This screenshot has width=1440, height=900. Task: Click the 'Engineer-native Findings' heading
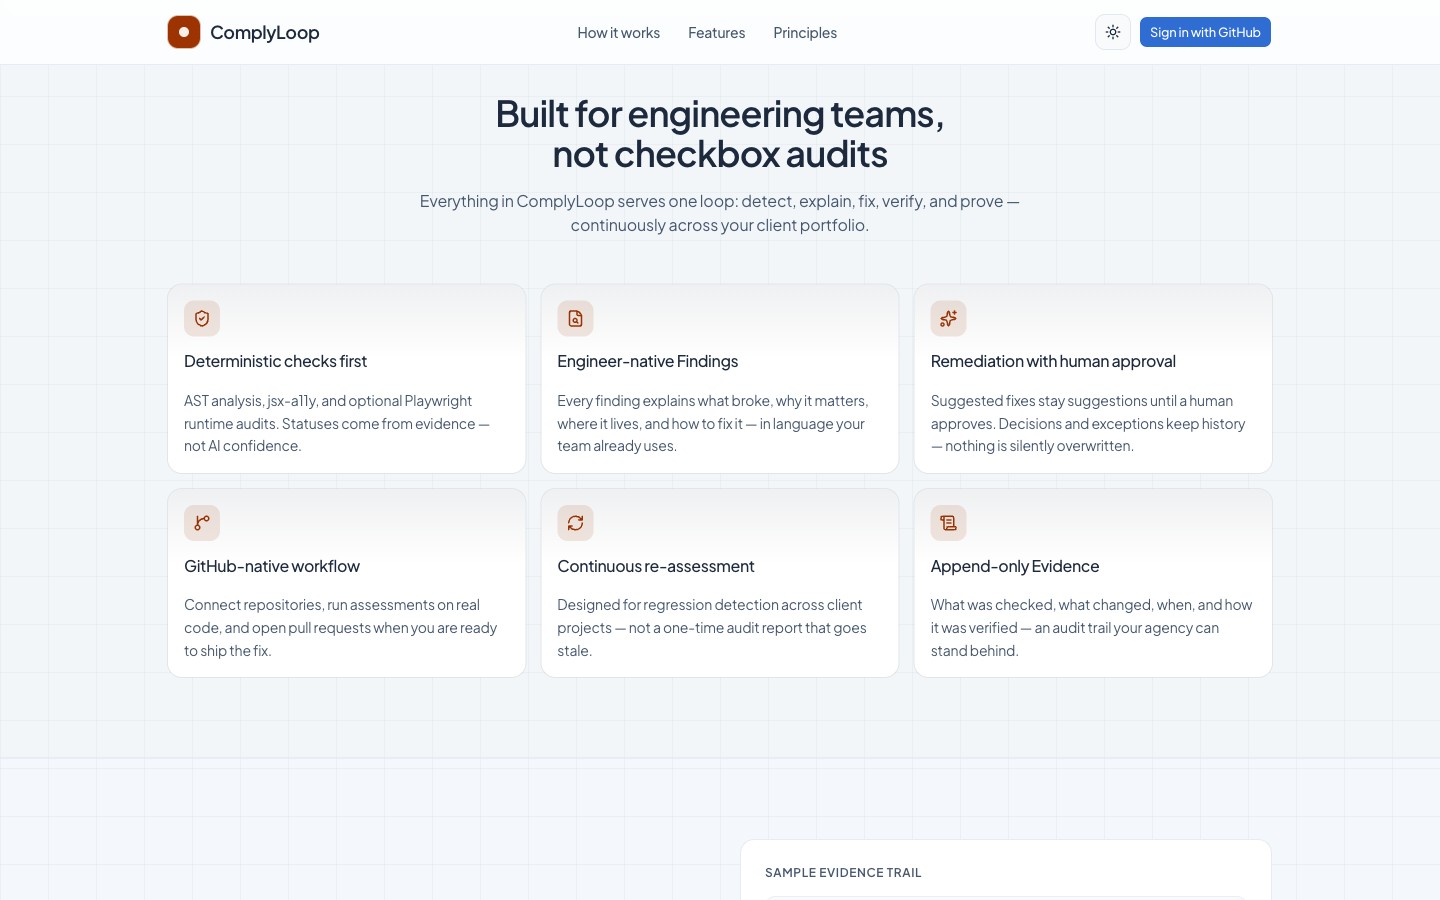click(648, 361)
